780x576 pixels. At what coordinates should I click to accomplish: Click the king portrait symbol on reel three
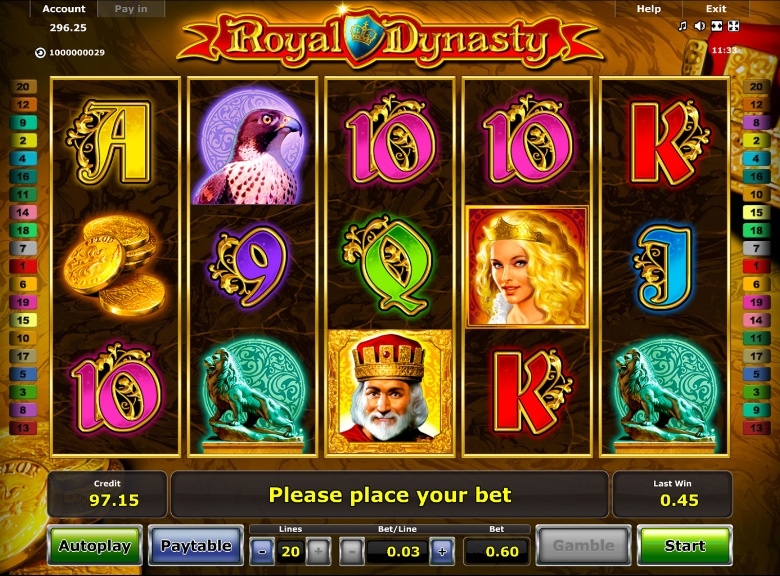click(390, 391)
